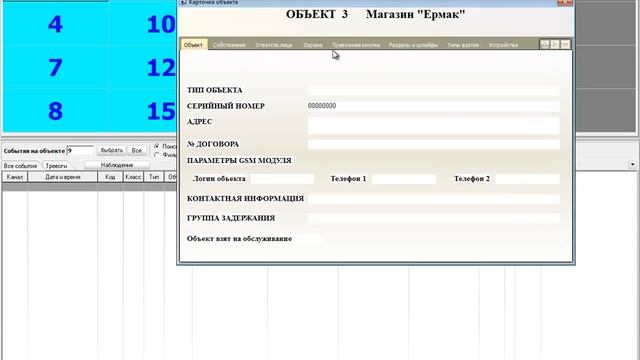Click the Логин объекта field
This screenshot has width=640, height=360.
click(x=282, y=179)
